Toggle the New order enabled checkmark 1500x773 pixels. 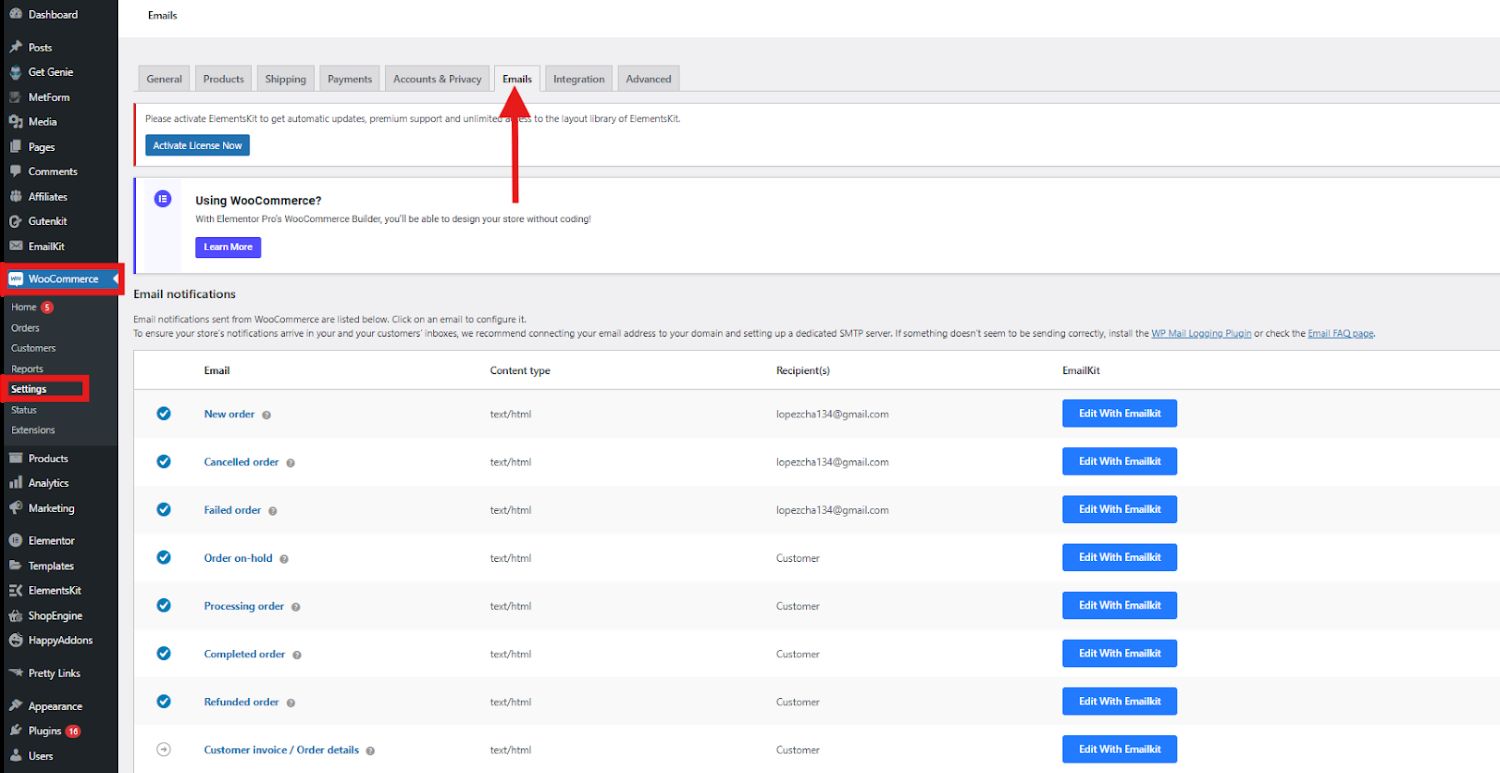click(164, 413)
